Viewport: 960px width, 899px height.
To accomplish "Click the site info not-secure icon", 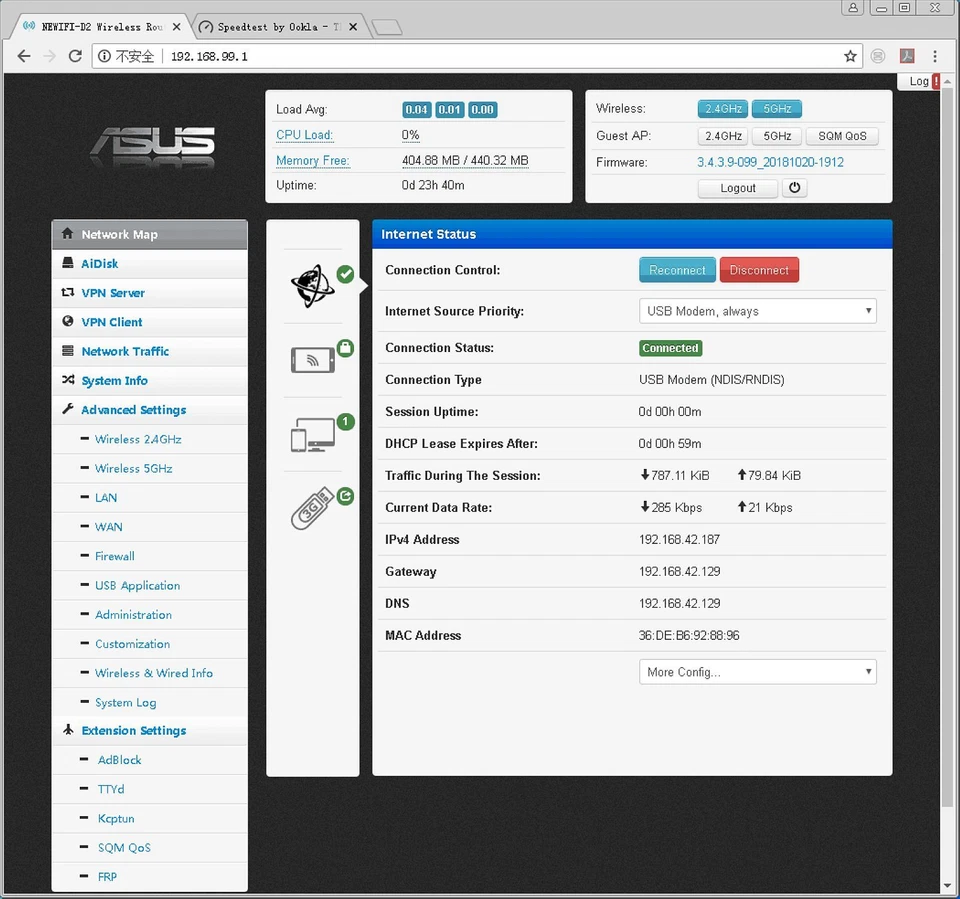I will [105, 56].
